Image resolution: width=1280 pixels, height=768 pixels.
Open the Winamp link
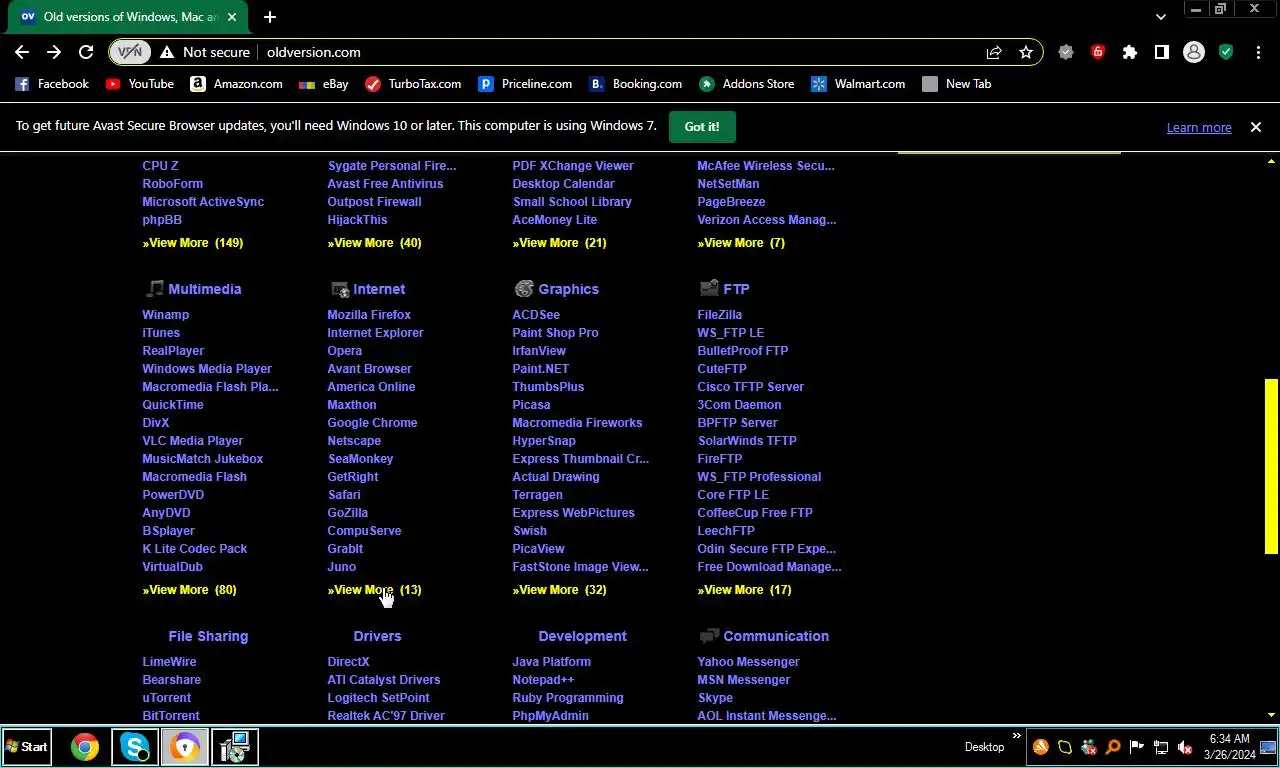point(165,315)
